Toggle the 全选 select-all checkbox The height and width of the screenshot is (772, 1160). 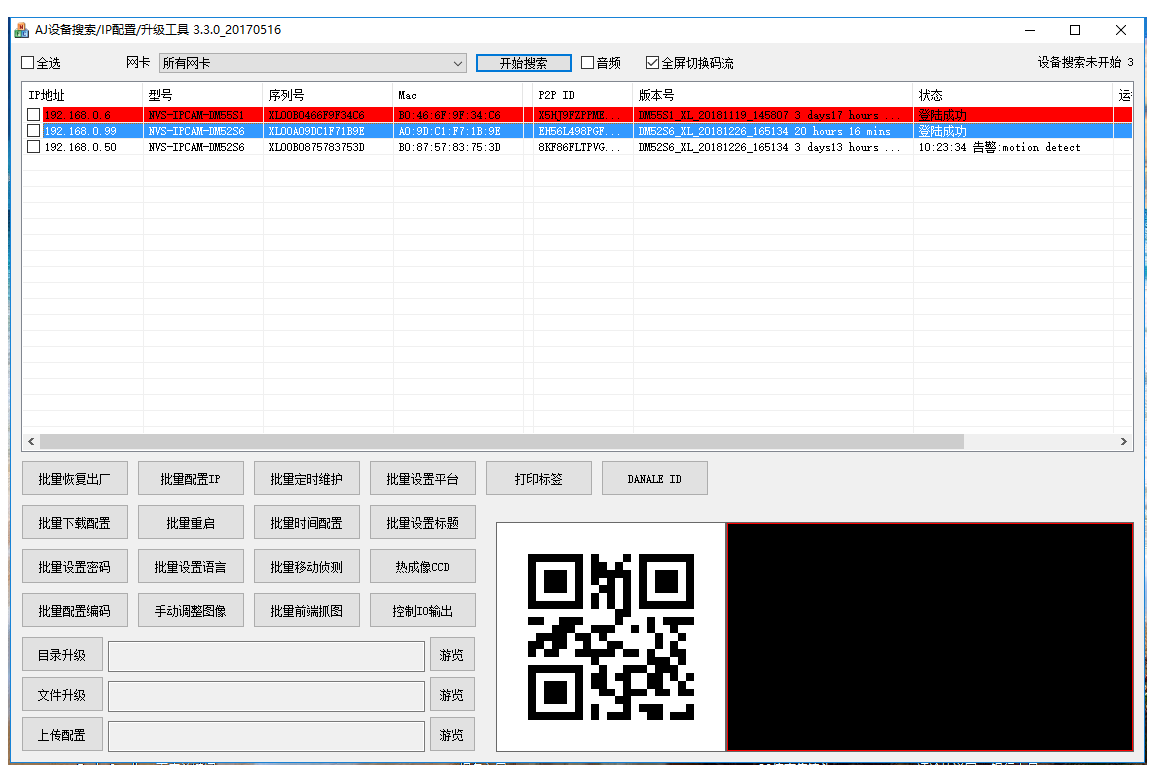tap(28, 63)
